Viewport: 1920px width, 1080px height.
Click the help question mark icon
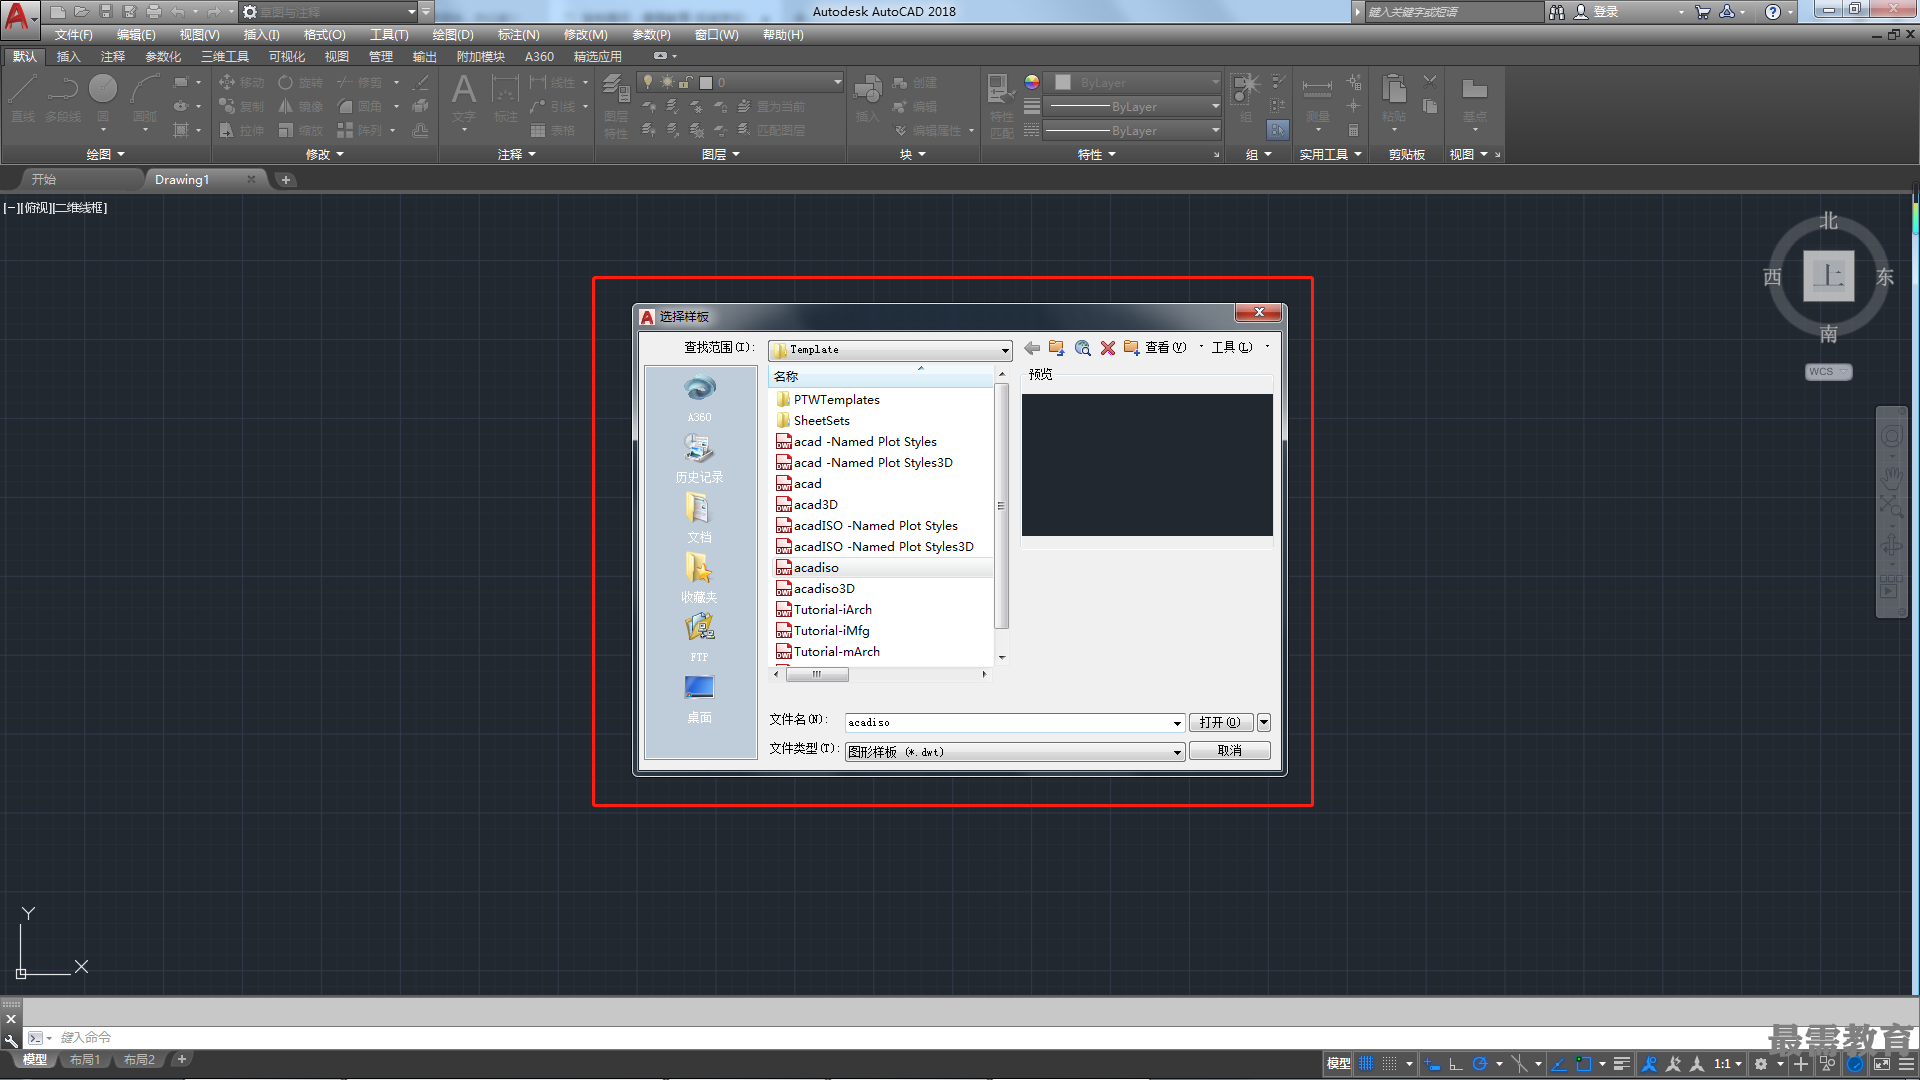point(1772,12)
